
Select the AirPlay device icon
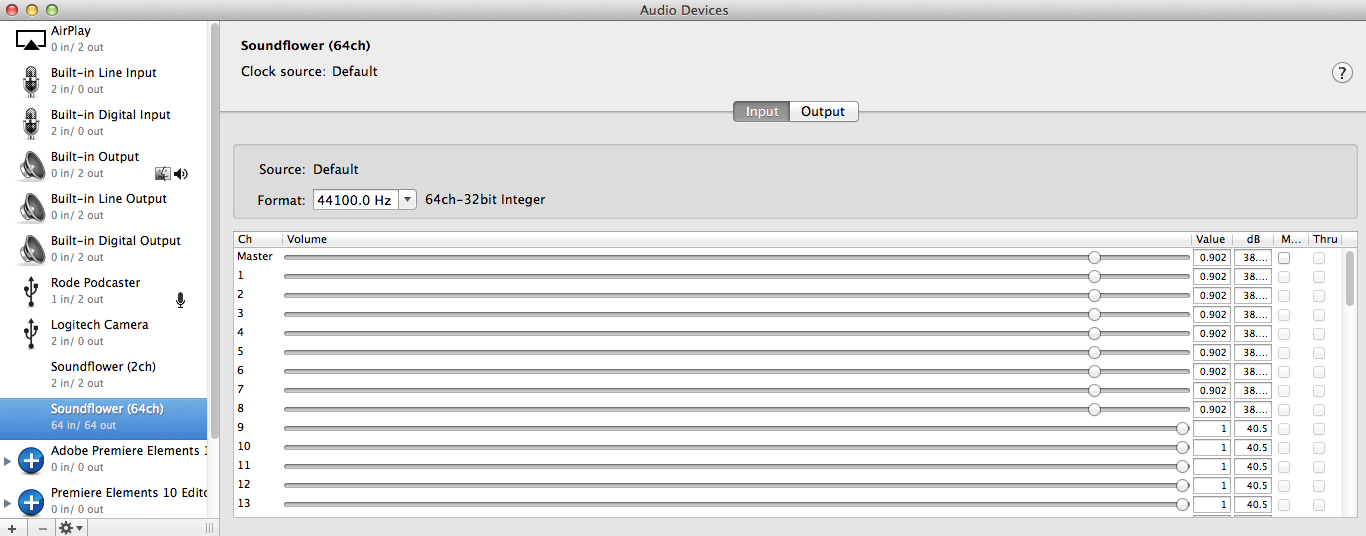[x=31, y=40]
